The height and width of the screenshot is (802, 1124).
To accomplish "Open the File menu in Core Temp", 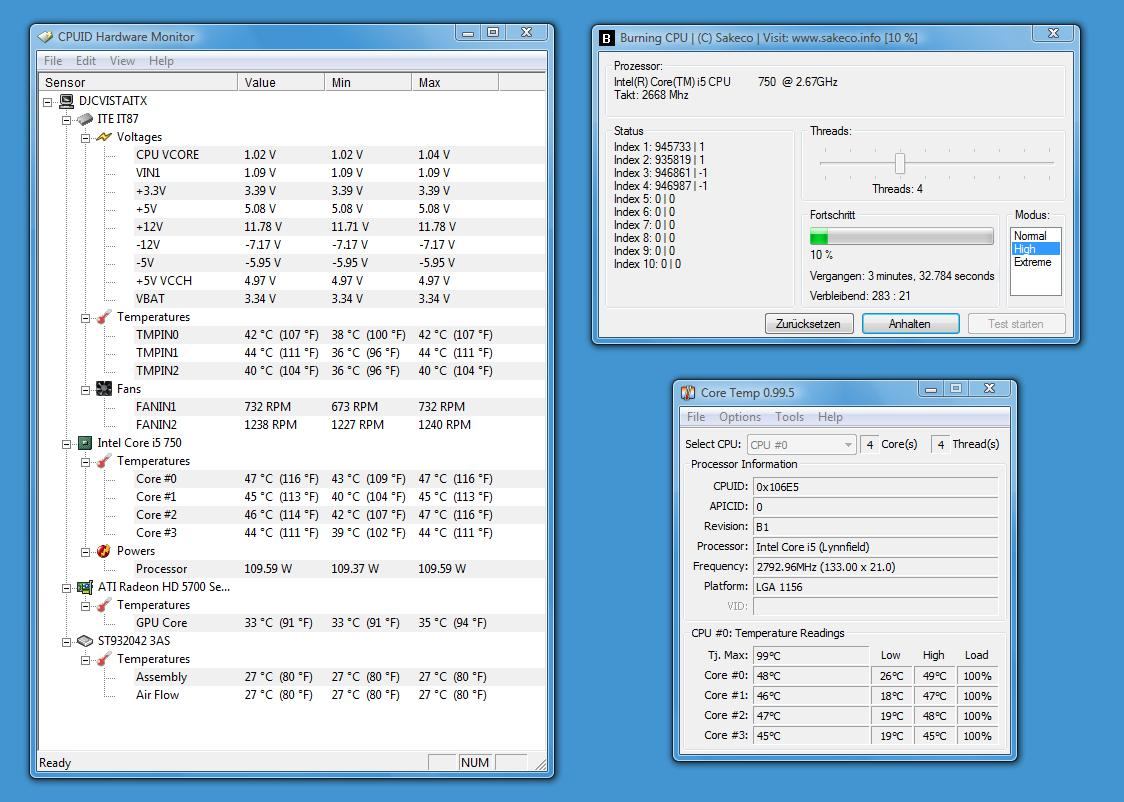I will pyautogui.click(x=696, y=417).
